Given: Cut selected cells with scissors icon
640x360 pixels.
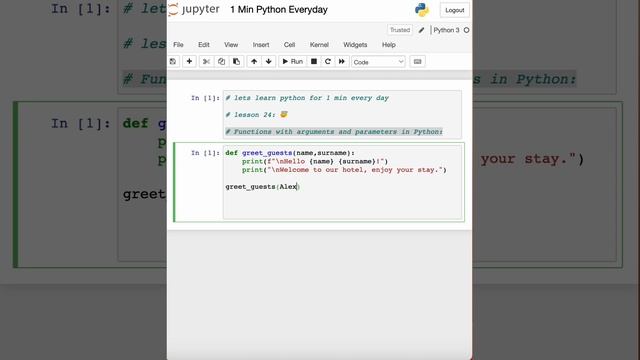Looking at the screenshot, I should 206,62.
